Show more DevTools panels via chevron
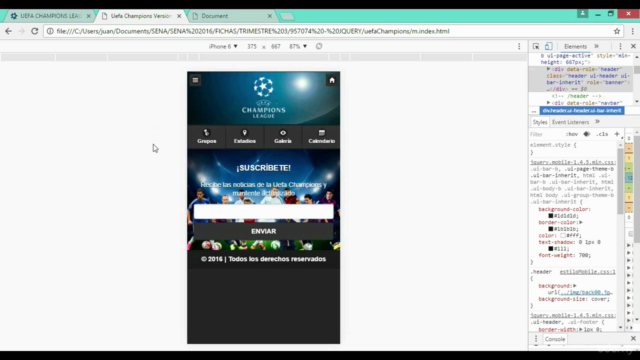Image resolution: width=640 pixels, height=360 pixels. pos(596,46)
